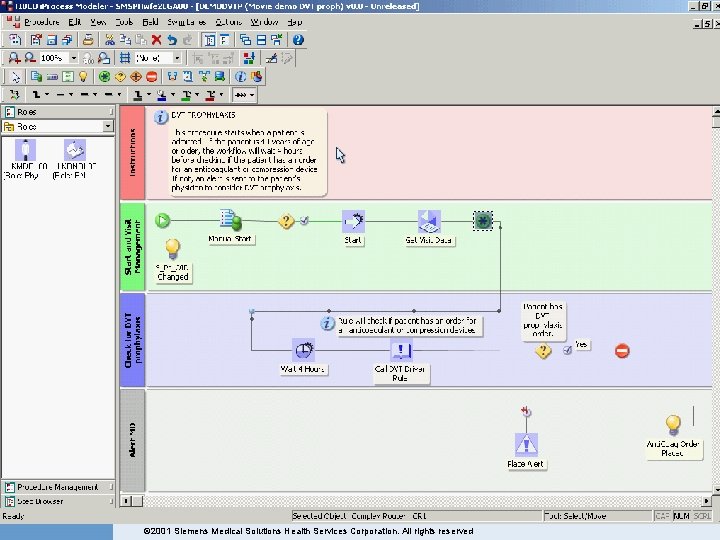
Task: Click the Zoom Out magnifier icon
Action: pyautogui.click(x=30, y=58)
